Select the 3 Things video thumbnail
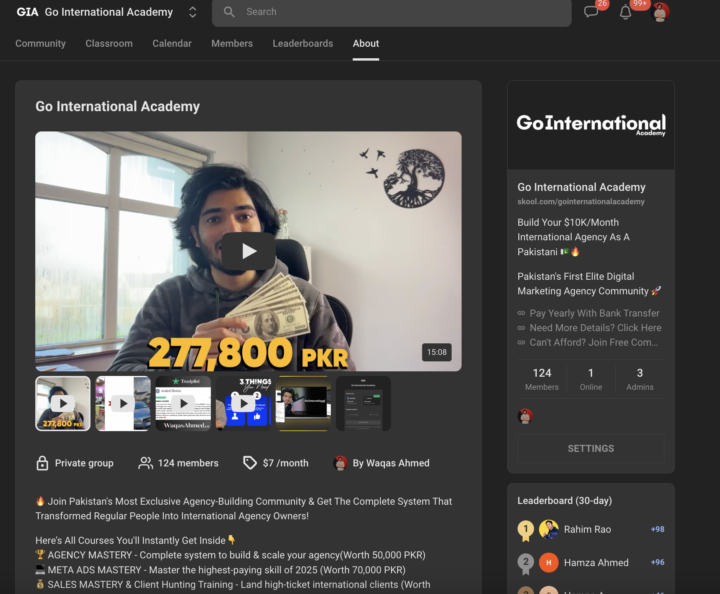 243,403
